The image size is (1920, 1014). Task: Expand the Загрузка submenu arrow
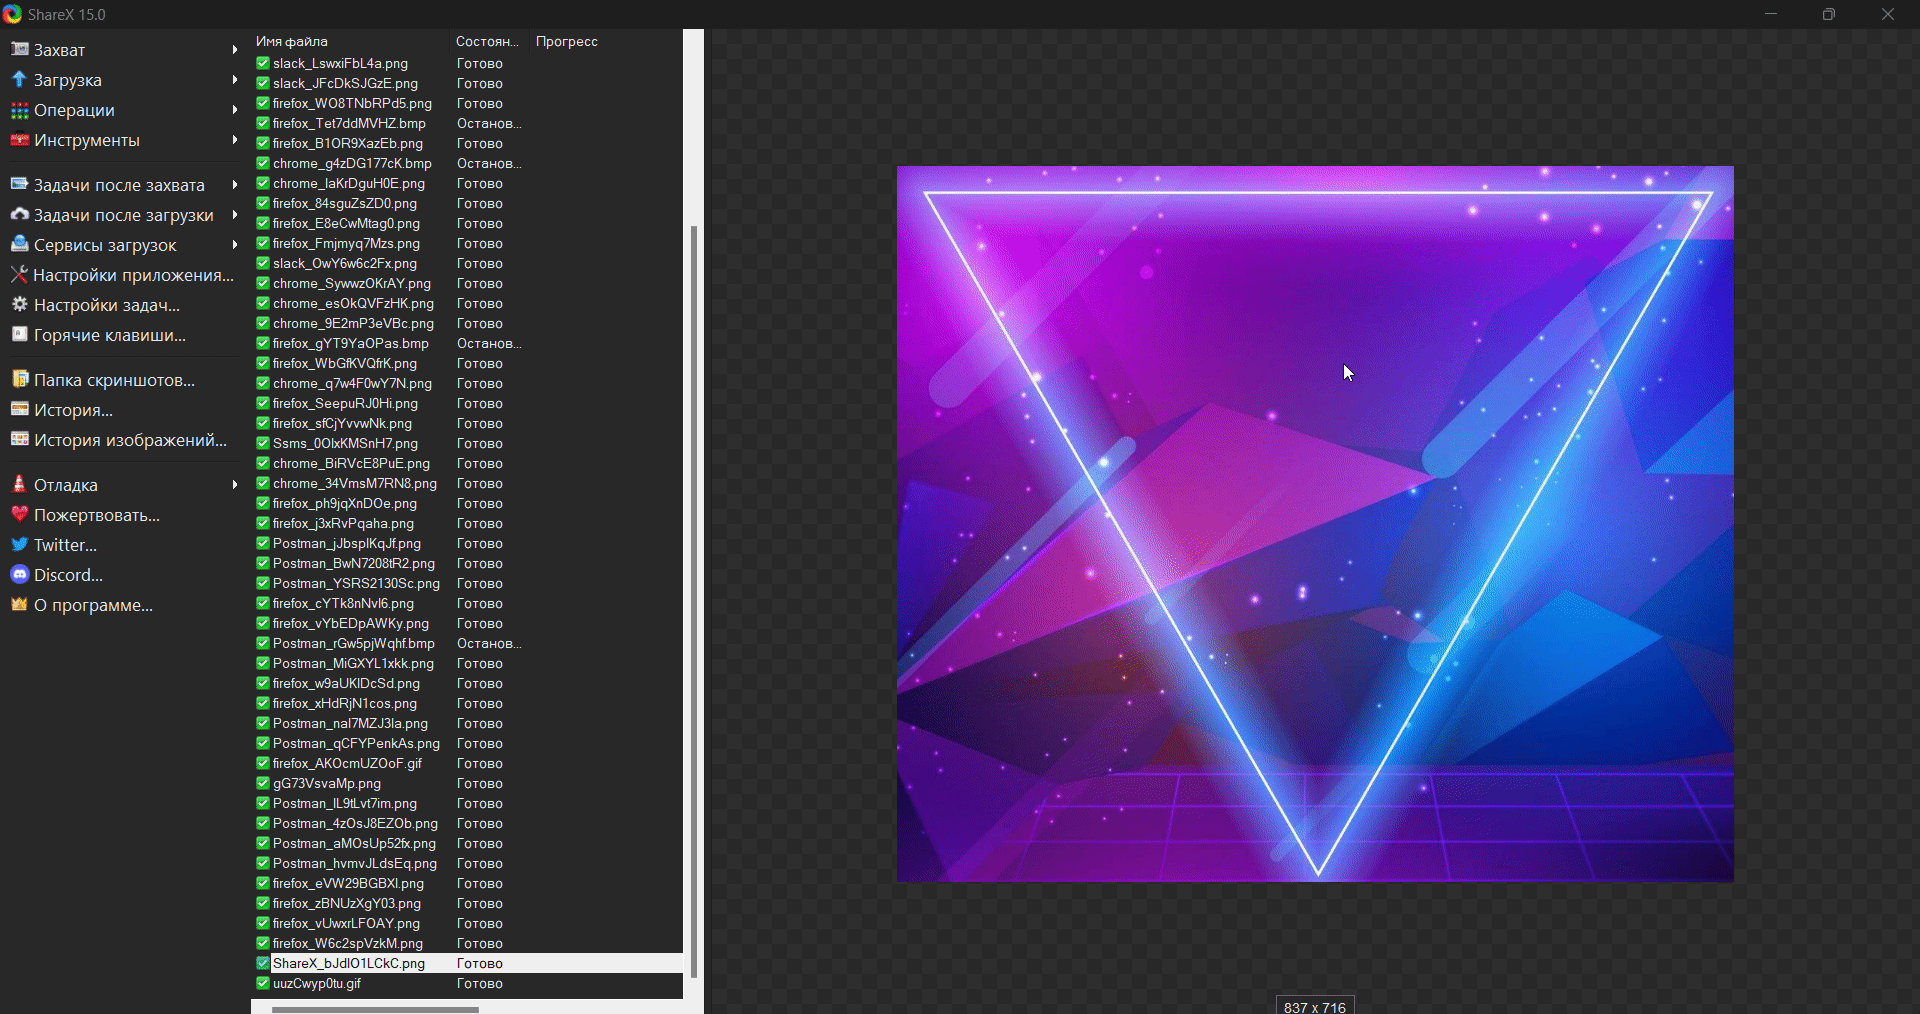pos(235,79)
